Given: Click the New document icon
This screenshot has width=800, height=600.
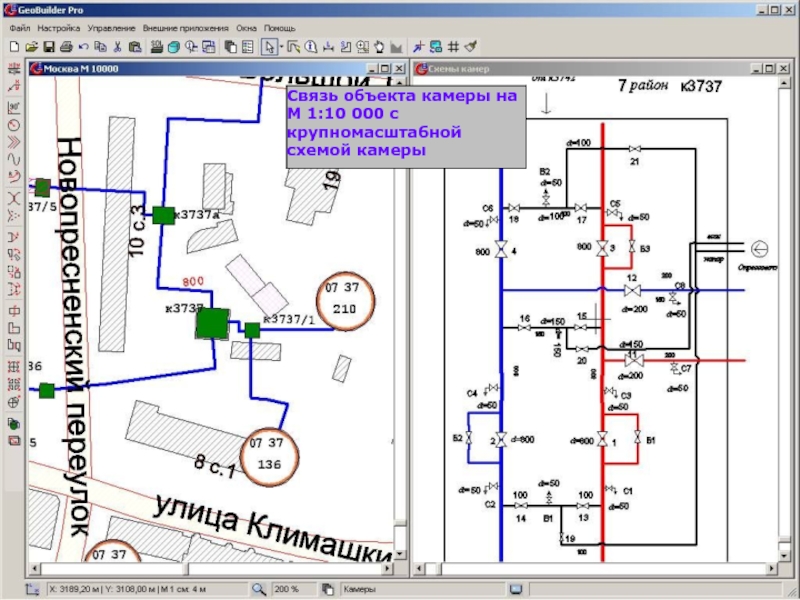Looking at the screenshot, I should click(14, 47).
